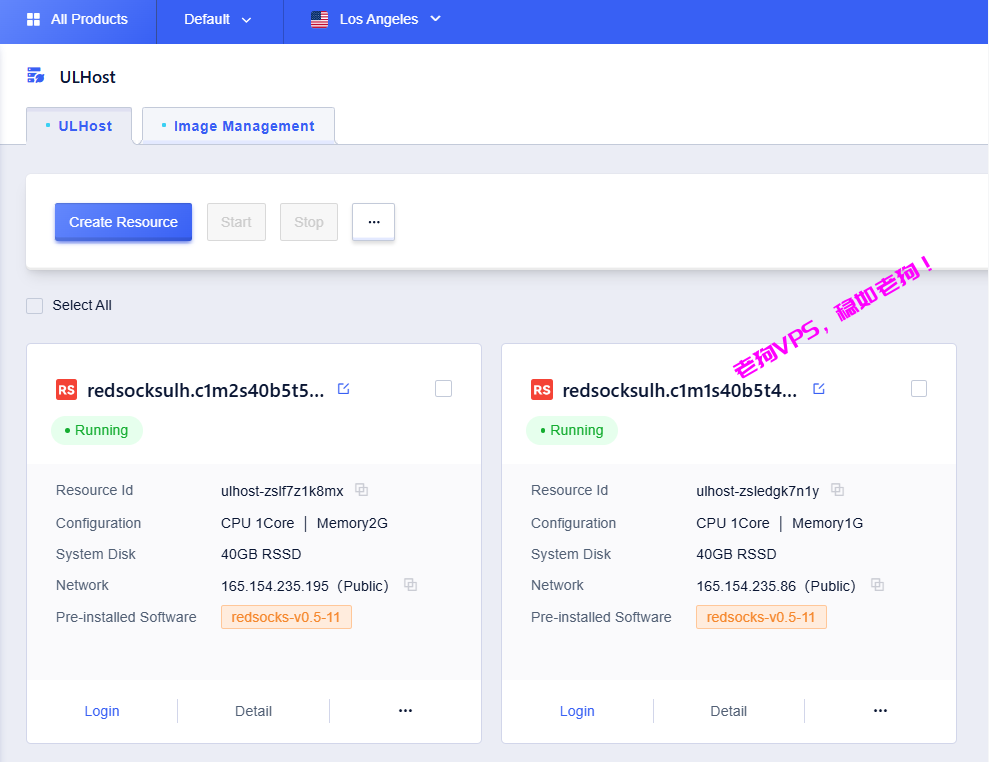Log in to host 165.154.235.195
This screenshot has height=762, width=989.
click(x=102, y=711)
